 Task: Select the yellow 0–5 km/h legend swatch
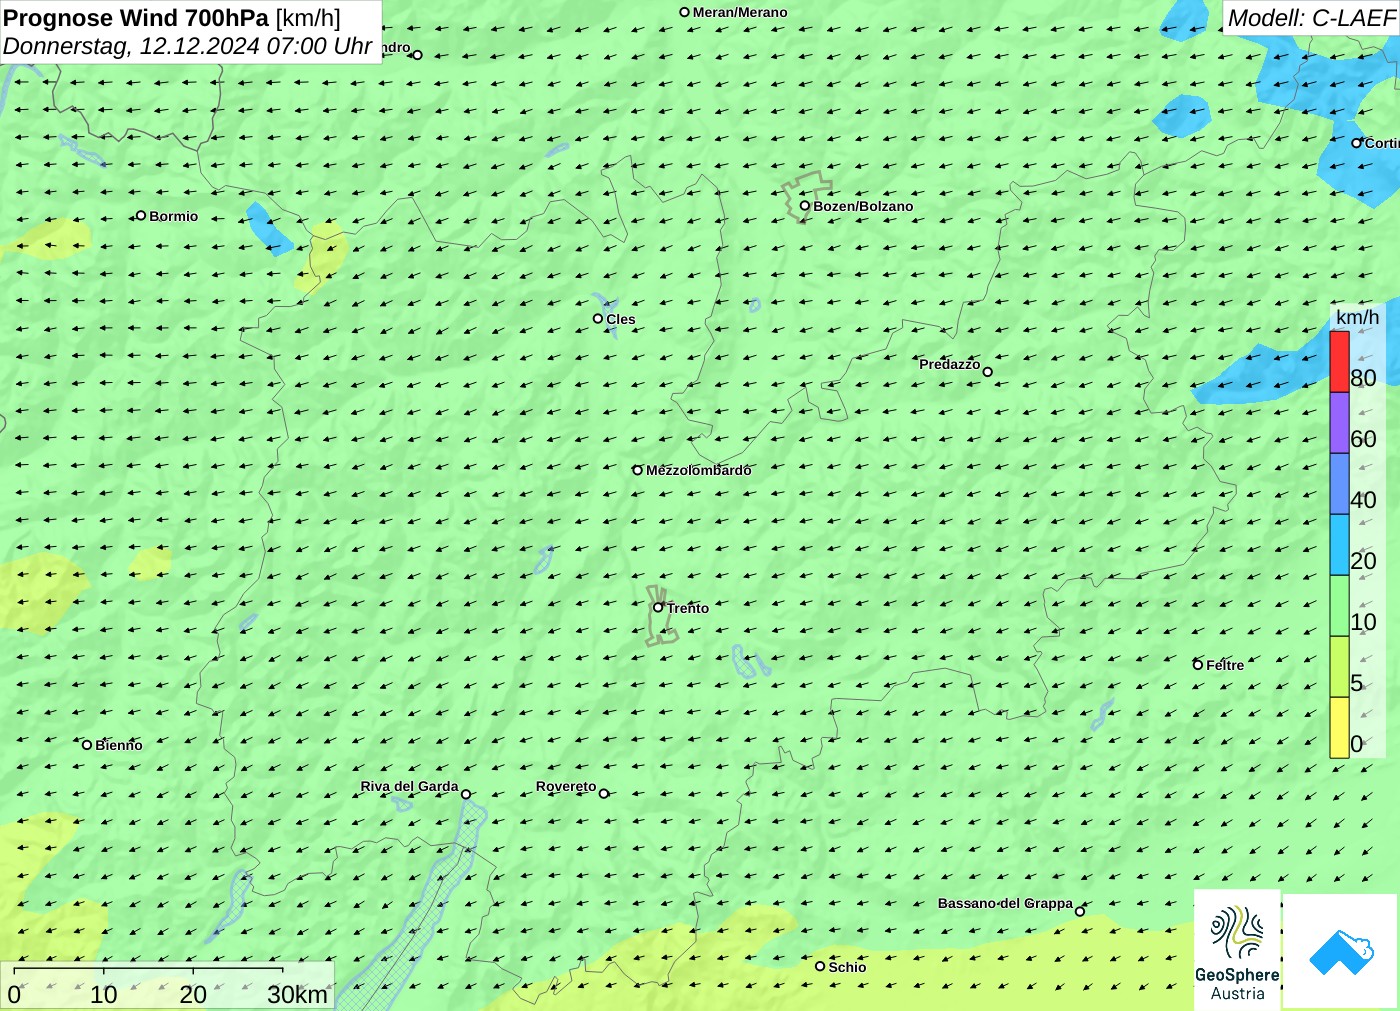click(x=1340, y=728)
